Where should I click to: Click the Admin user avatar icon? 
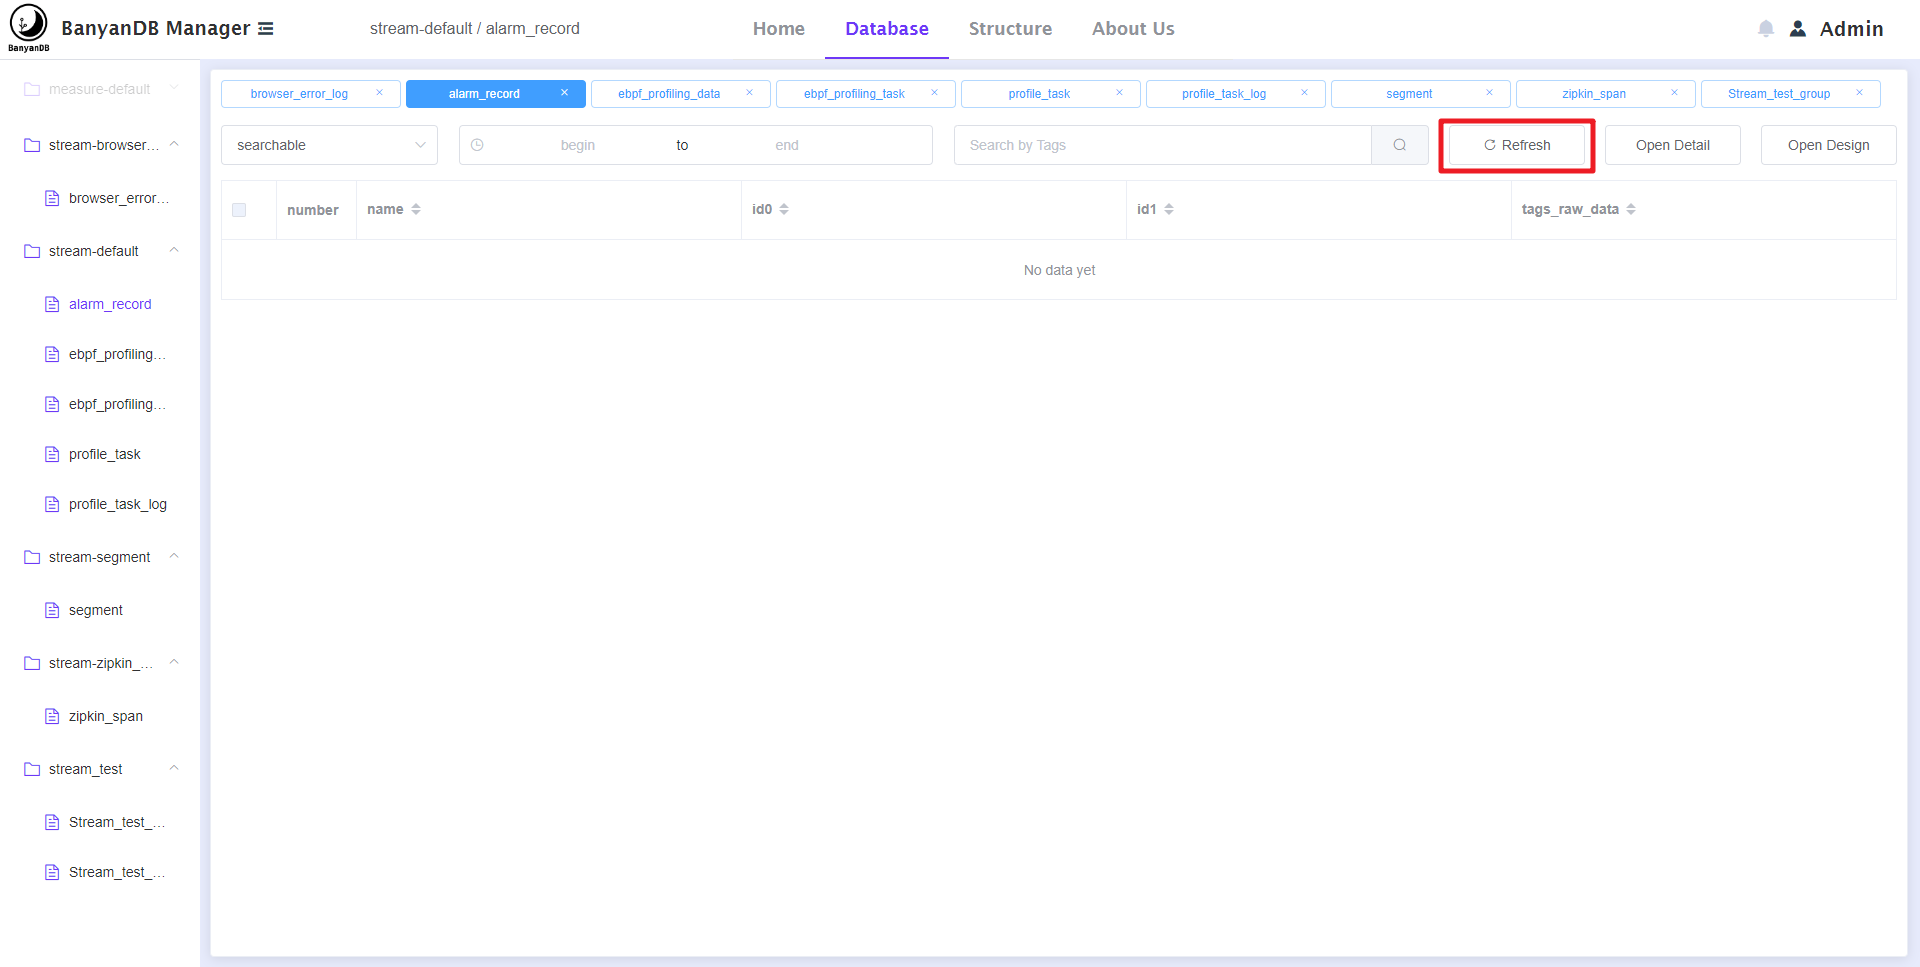tap(1798, 29)
